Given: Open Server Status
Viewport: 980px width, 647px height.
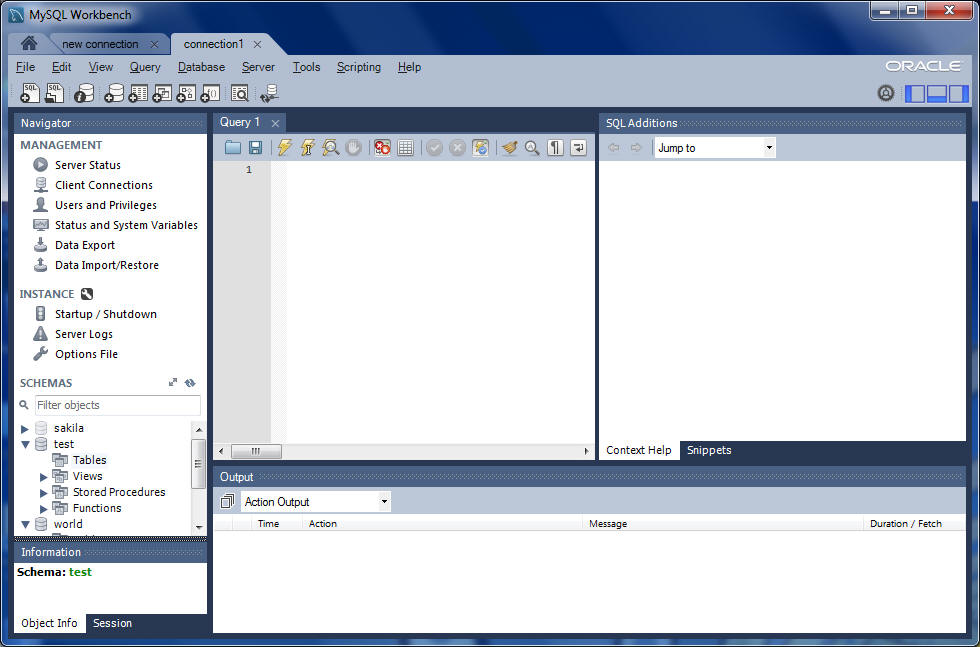Looking at the screenshot, I should pyautogui.click(x=88, y=165).
